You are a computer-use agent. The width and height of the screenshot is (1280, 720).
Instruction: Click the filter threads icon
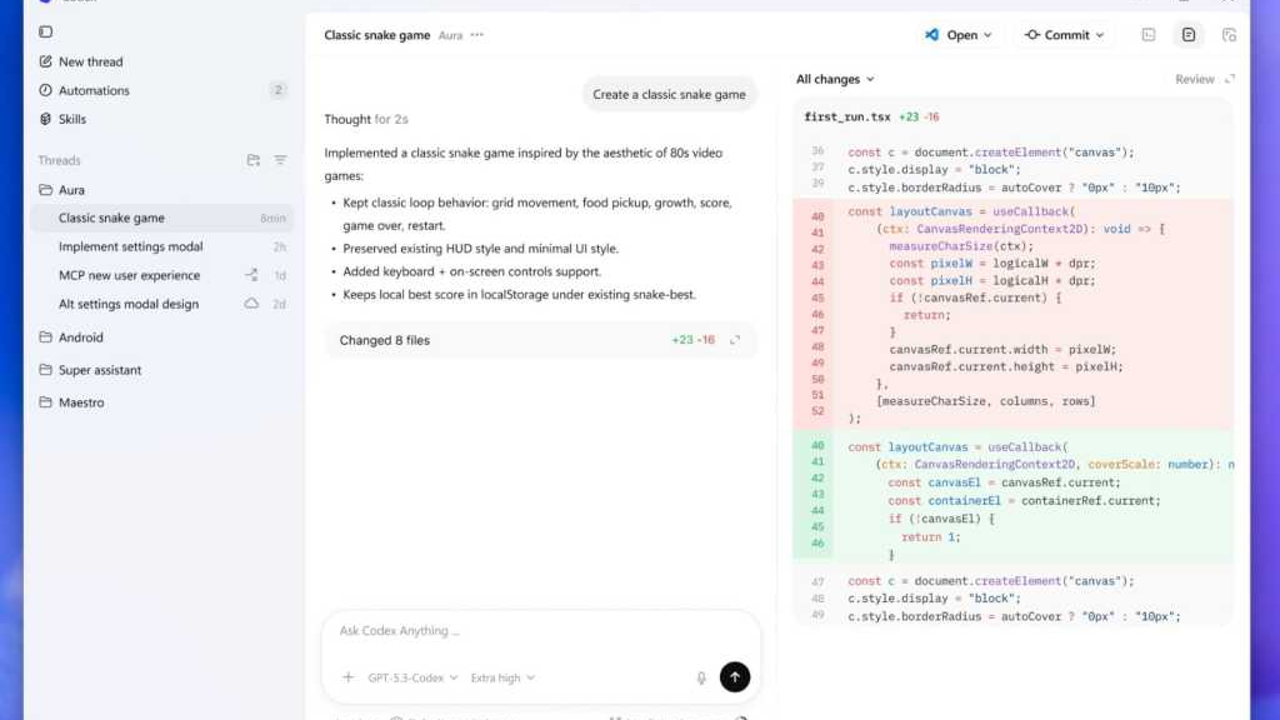[280, 160]
